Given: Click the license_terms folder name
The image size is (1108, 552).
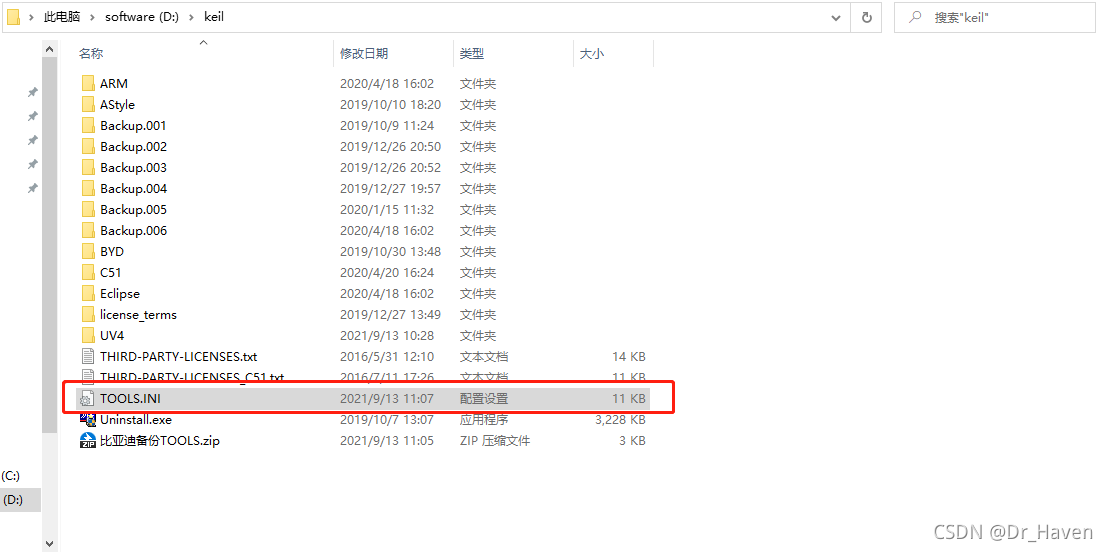Looking at the screenshot, I should point(138,315).
